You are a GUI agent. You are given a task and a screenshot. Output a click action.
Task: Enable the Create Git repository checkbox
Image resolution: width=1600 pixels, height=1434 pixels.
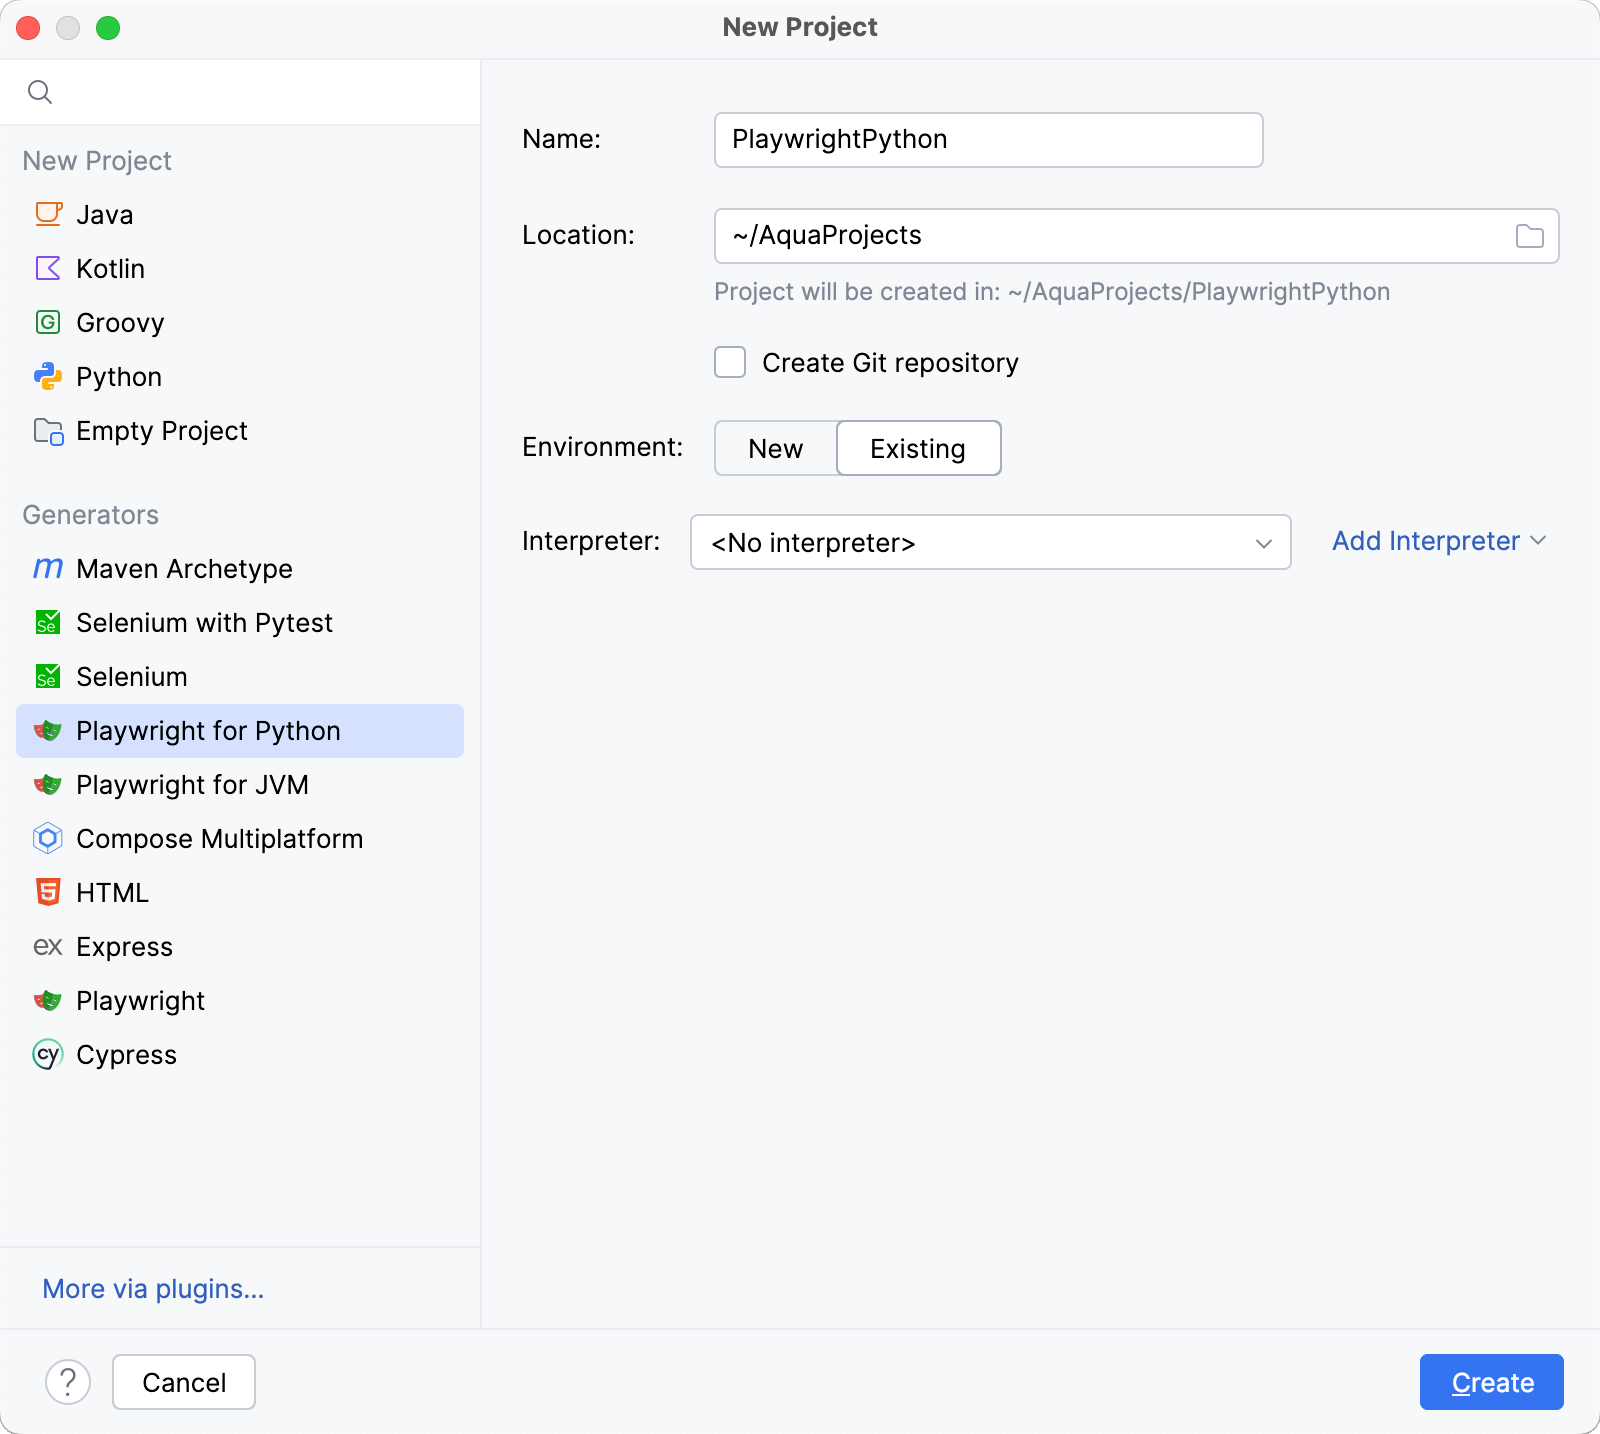(730, 362)
